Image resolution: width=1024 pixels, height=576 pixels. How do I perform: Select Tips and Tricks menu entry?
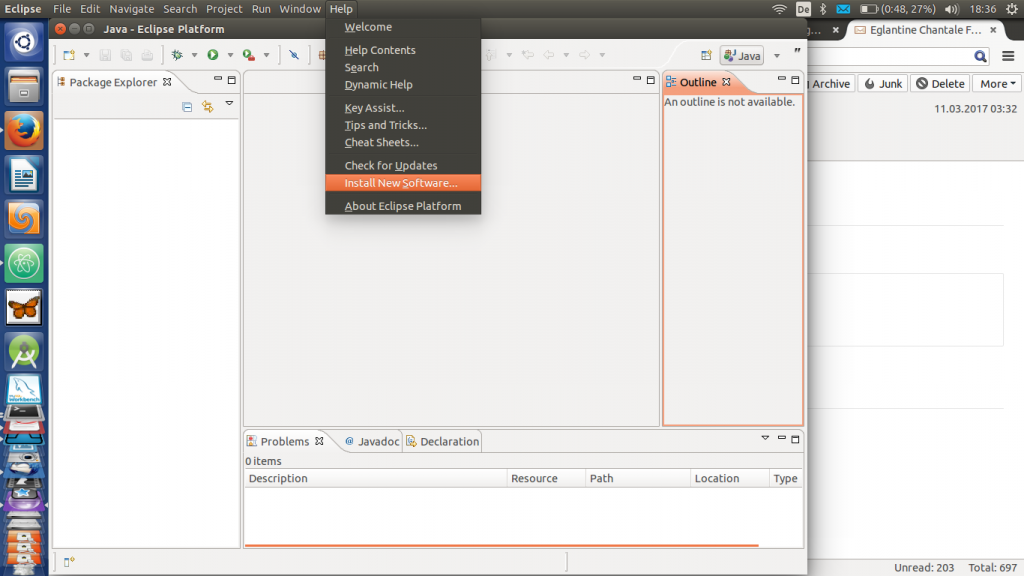pyautogui.click(x=403, y=125)
